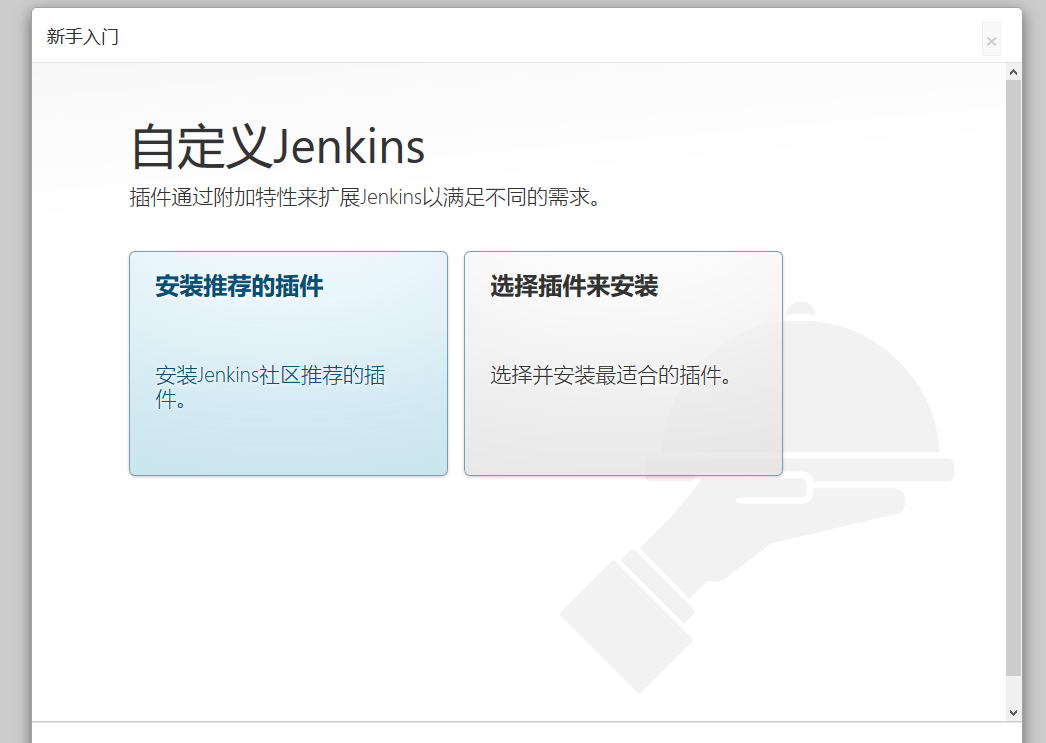Viewport: 1046px width, 743px height.
Task: Click the description 选择并安装最适合的插件
Action: (611, 376)
